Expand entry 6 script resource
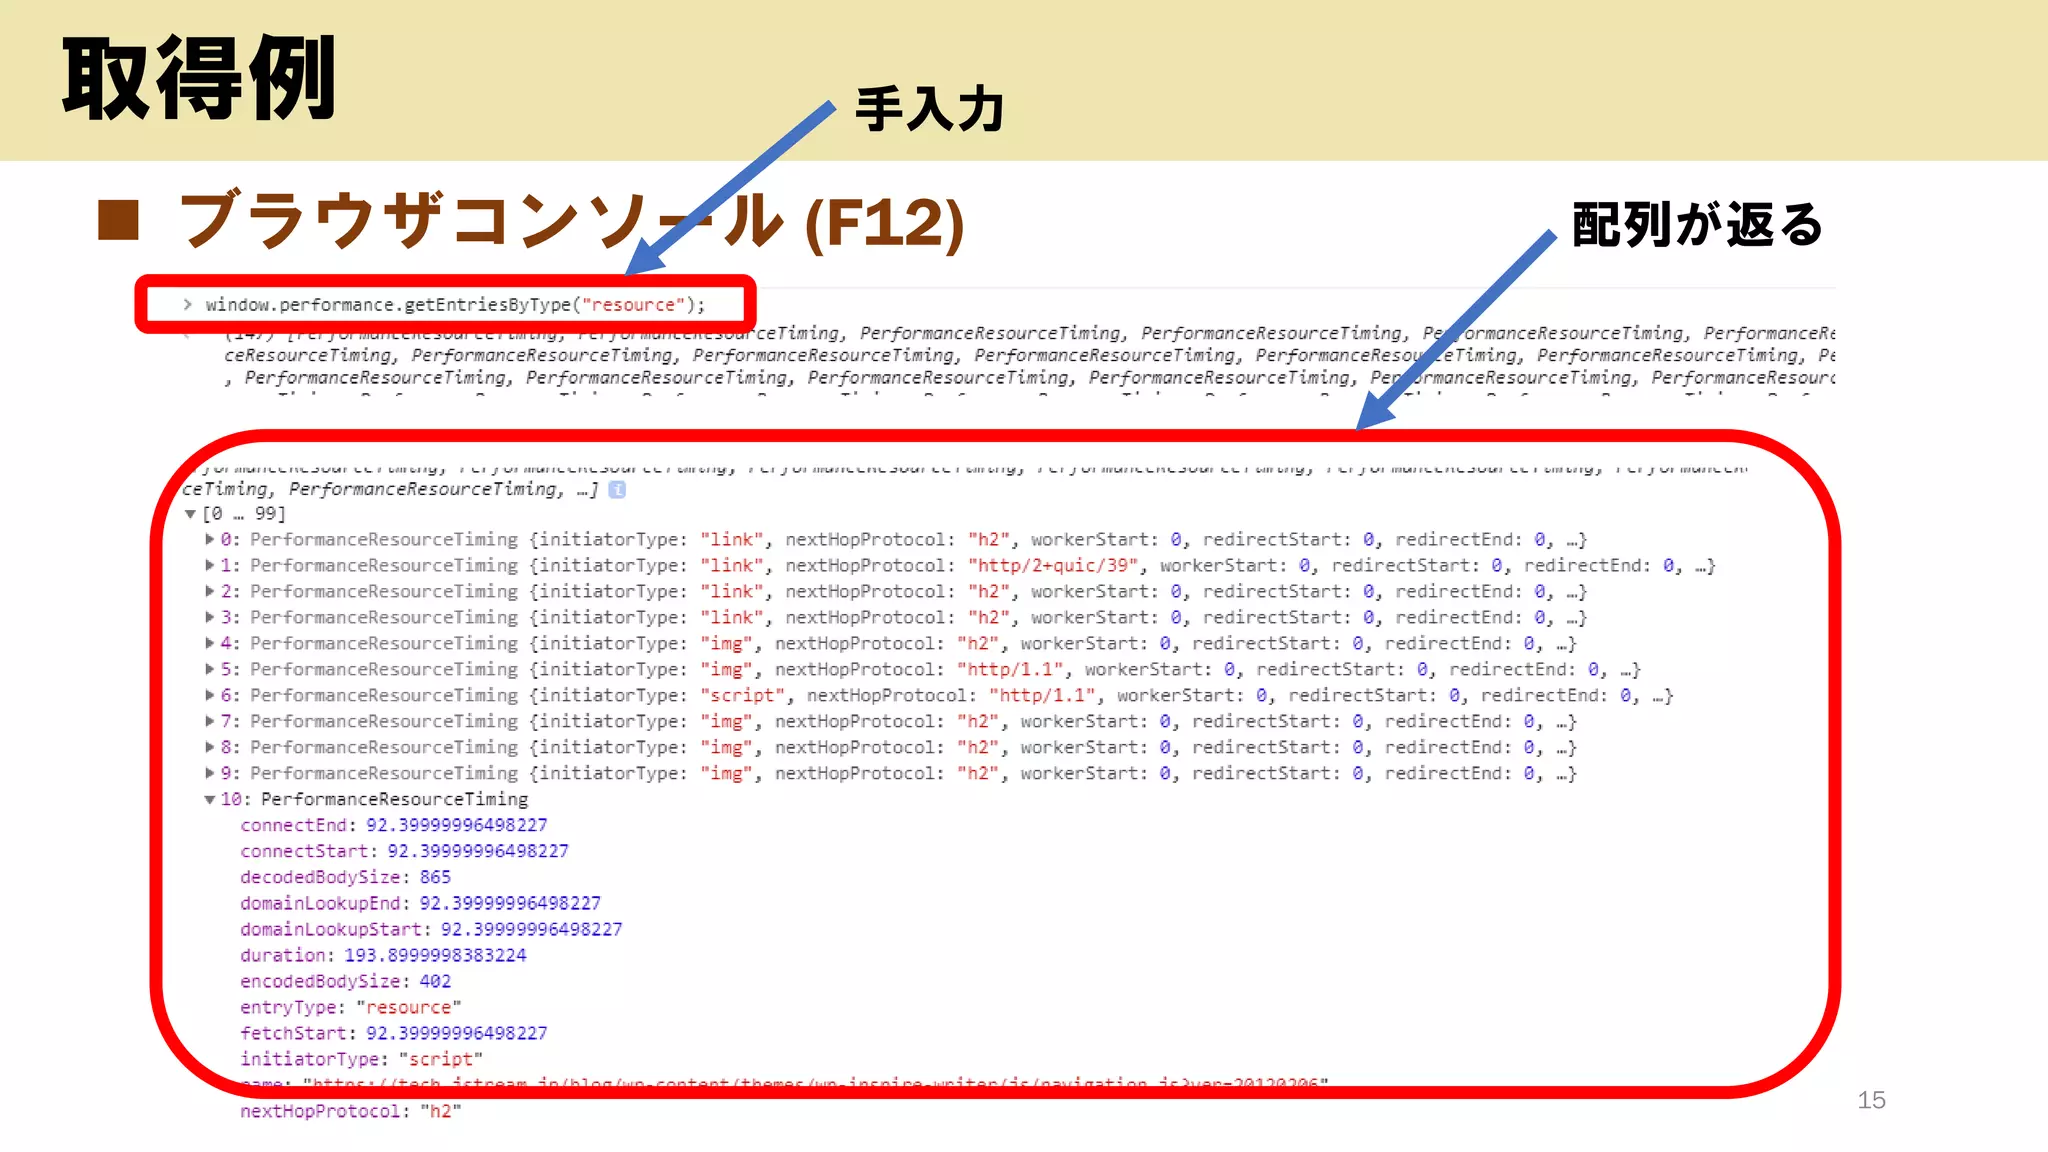The height and width of the screenshot is (1152, 2048). coord(210,696)
